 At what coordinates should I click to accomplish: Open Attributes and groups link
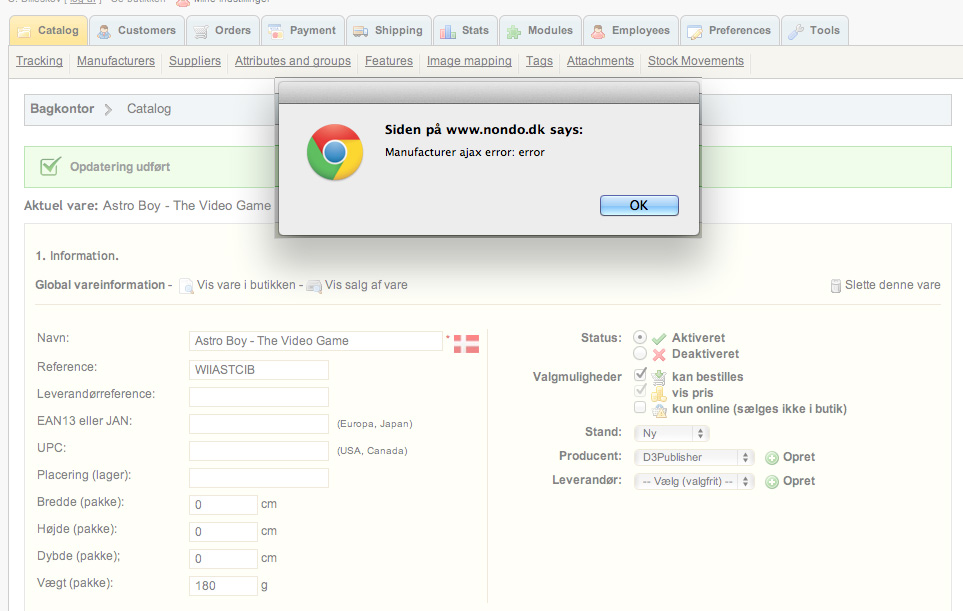pos(292,61)
